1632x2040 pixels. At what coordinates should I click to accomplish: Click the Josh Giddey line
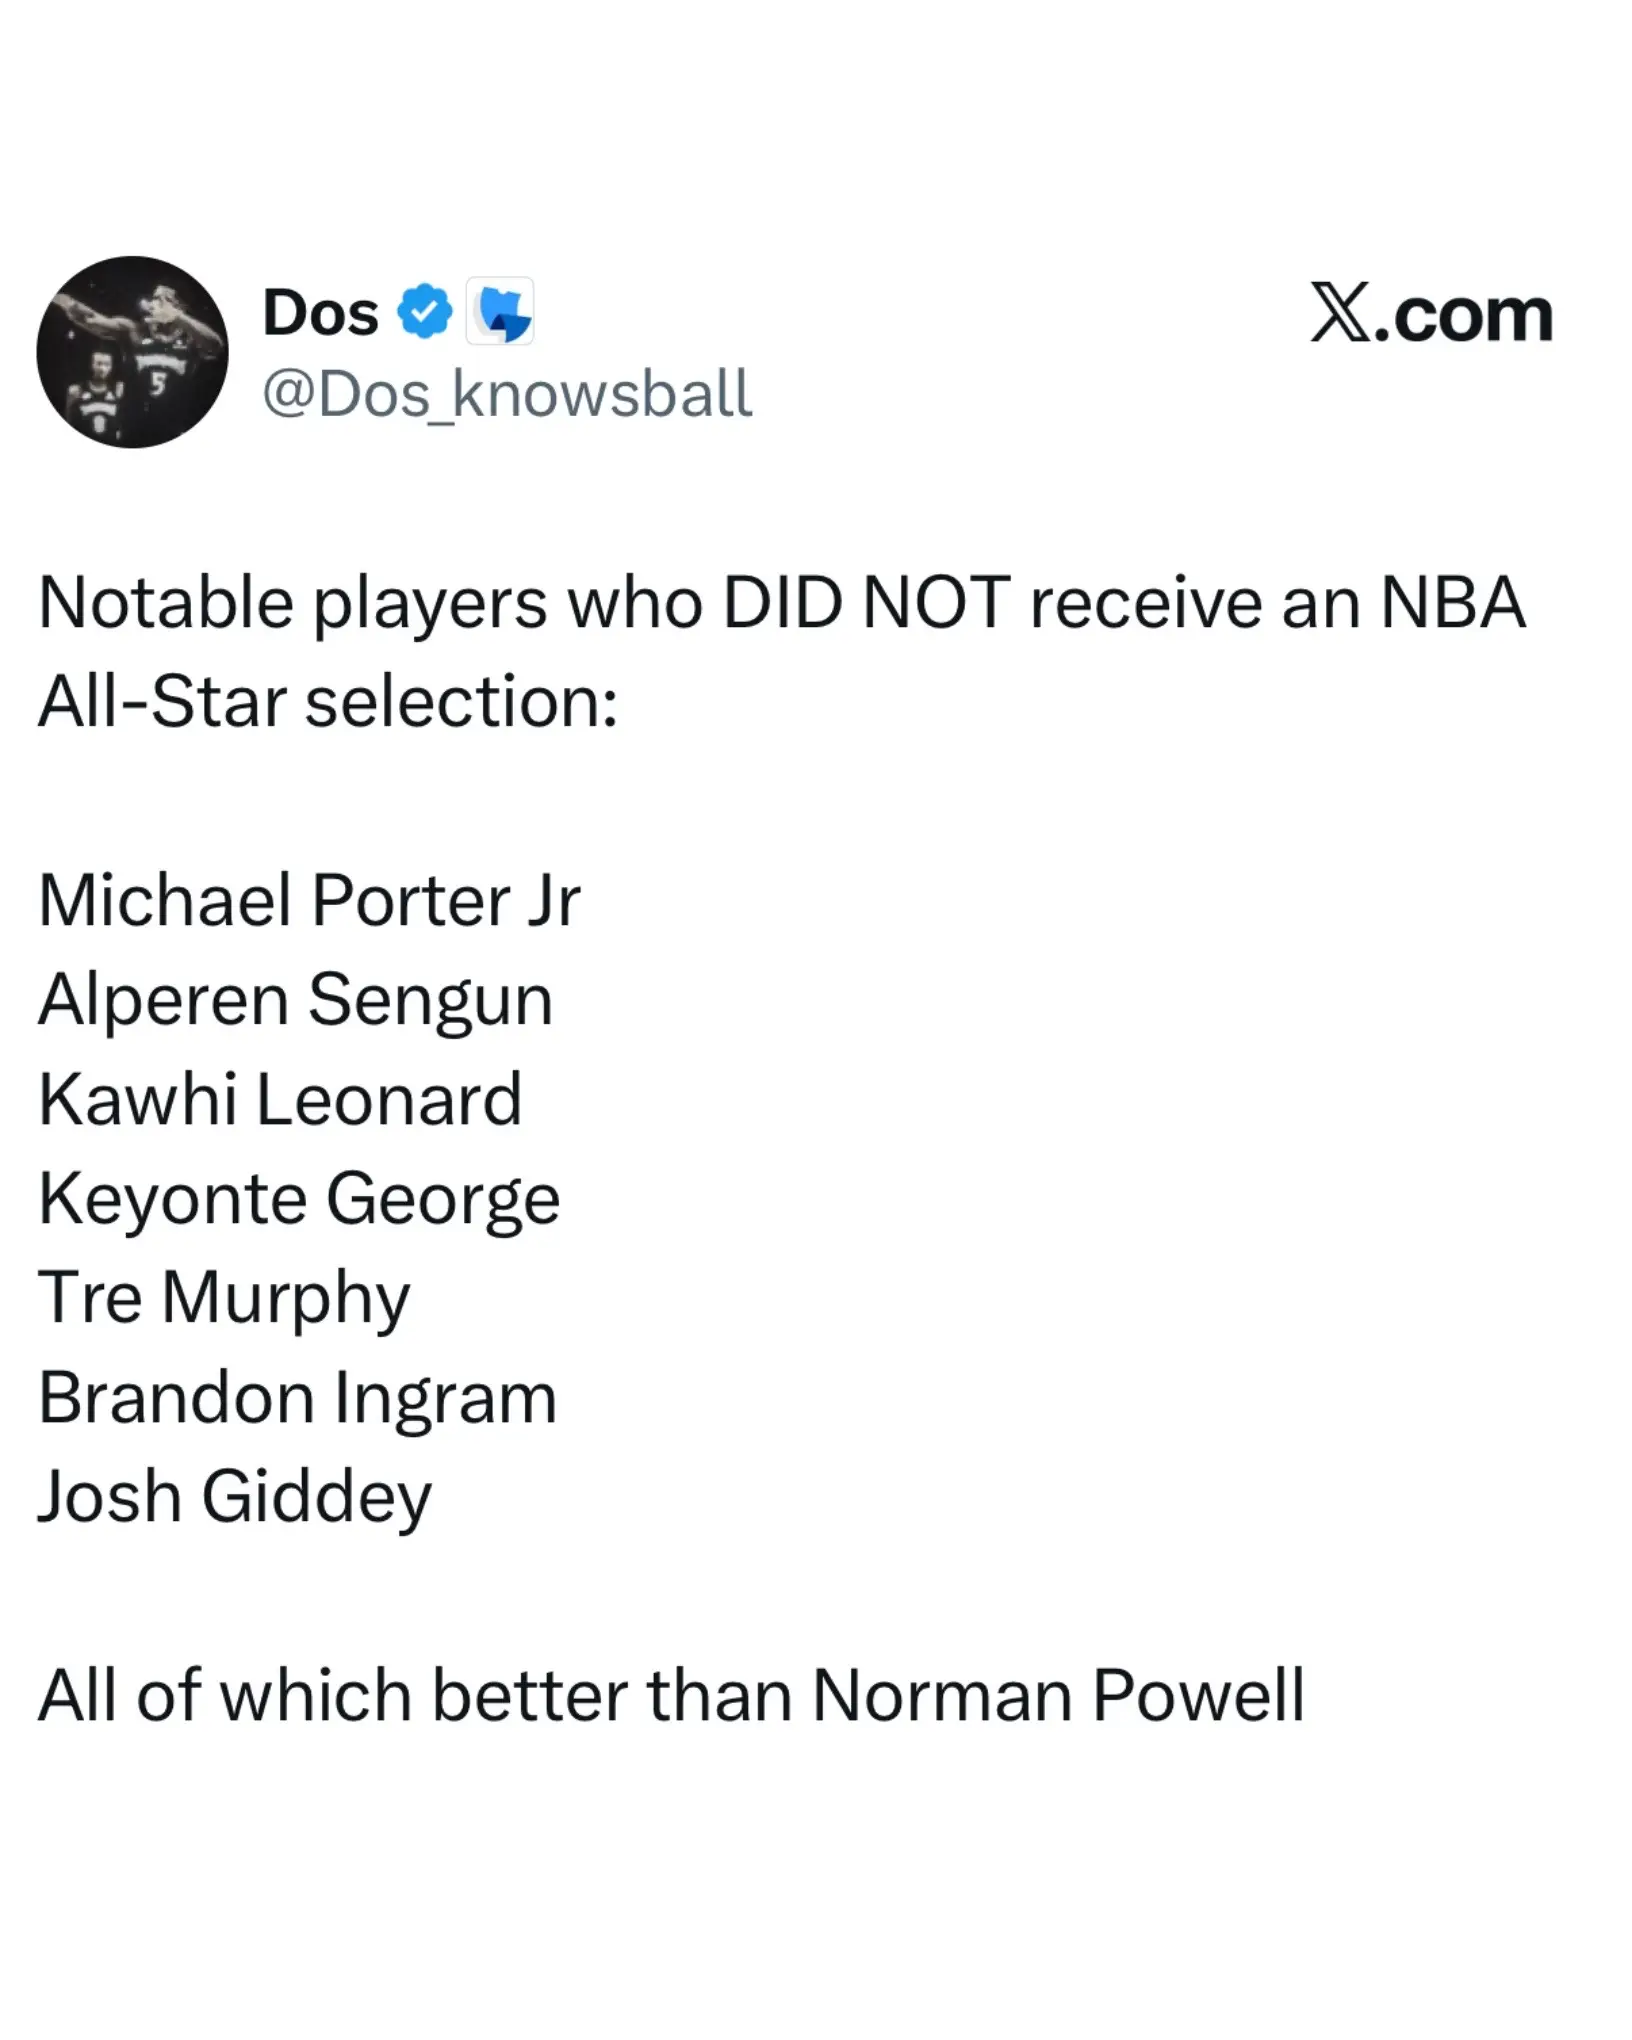(x=235, y=1496)
